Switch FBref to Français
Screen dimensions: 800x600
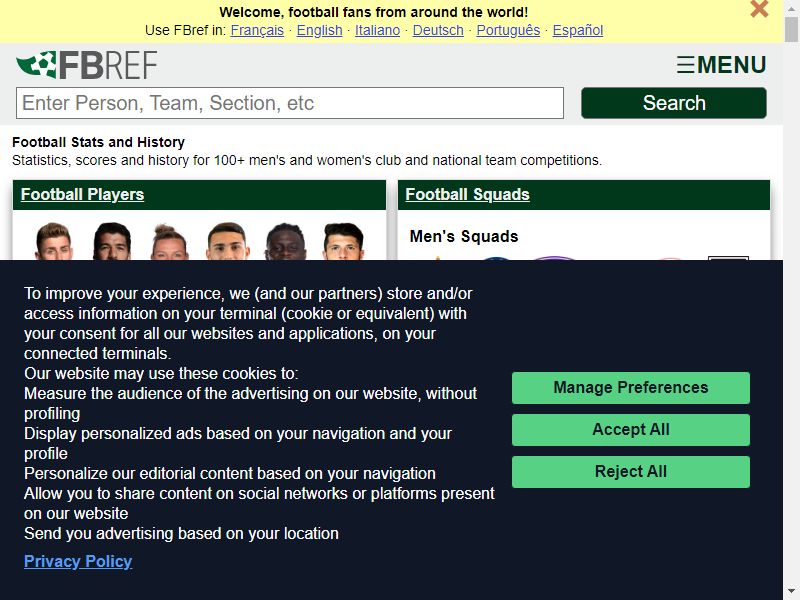(257, 30)
